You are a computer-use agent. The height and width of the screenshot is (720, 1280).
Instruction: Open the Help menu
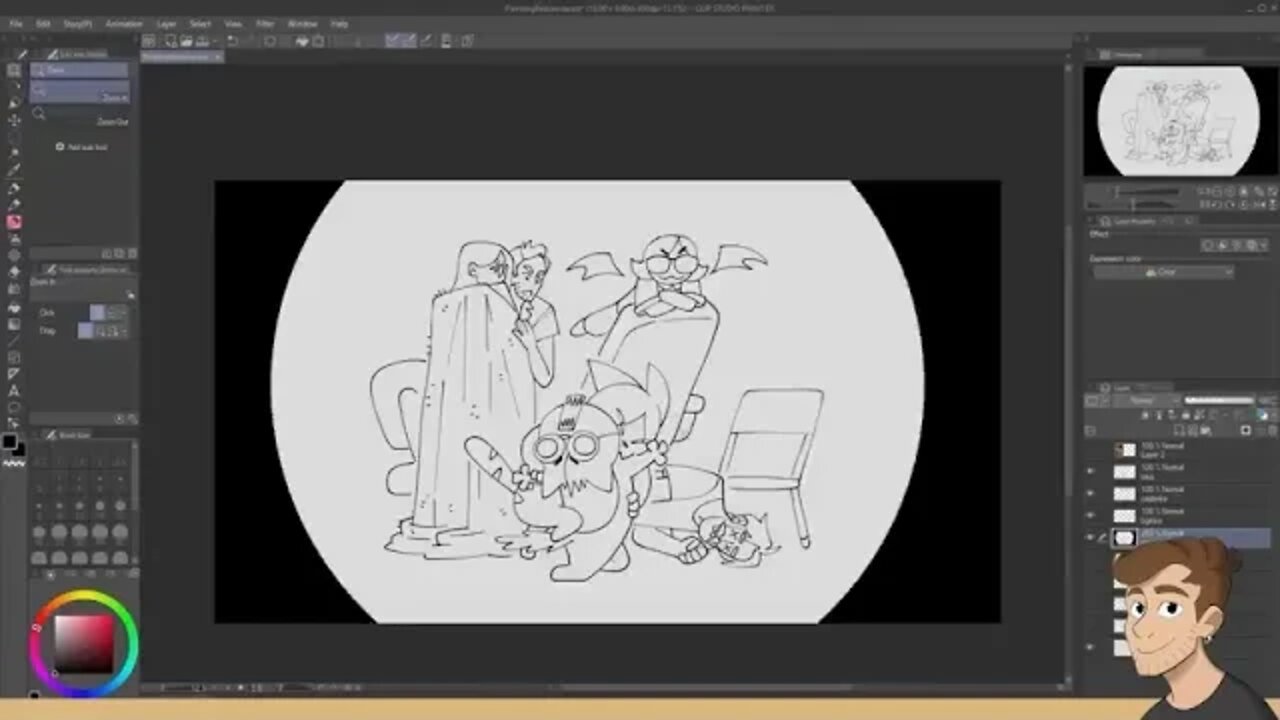coord(339,23)
